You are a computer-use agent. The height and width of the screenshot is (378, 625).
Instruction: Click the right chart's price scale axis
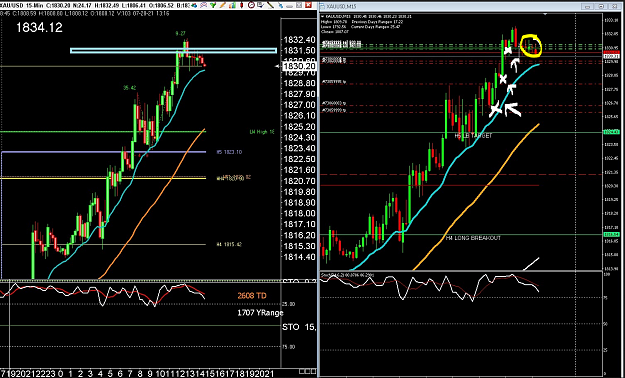click(x=613, y=144)
